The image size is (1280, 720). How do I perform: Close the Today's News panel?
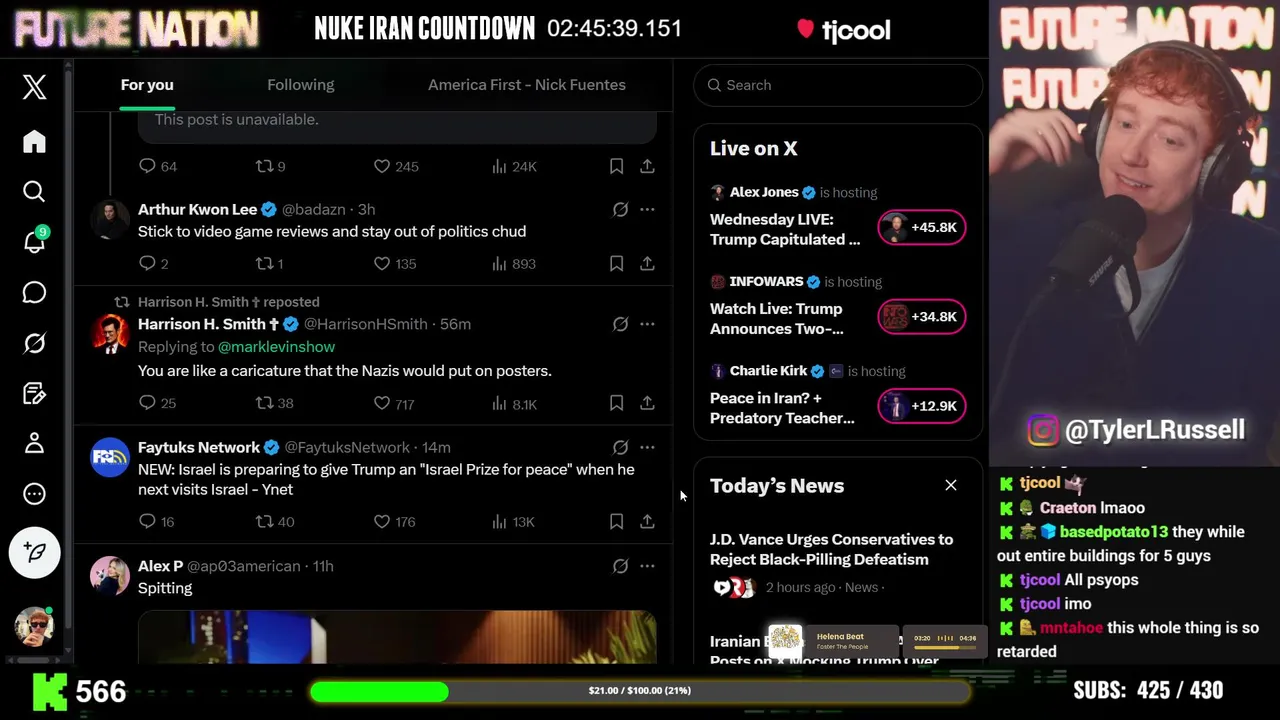951,485
